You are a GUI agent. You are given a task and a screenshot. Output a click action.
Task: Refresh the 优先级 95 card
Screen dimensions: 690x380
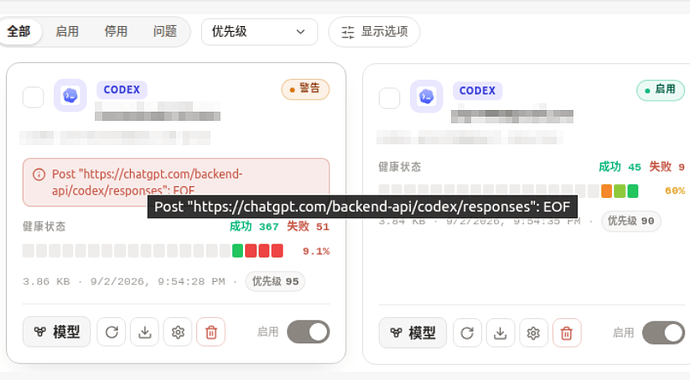(111, 332)
